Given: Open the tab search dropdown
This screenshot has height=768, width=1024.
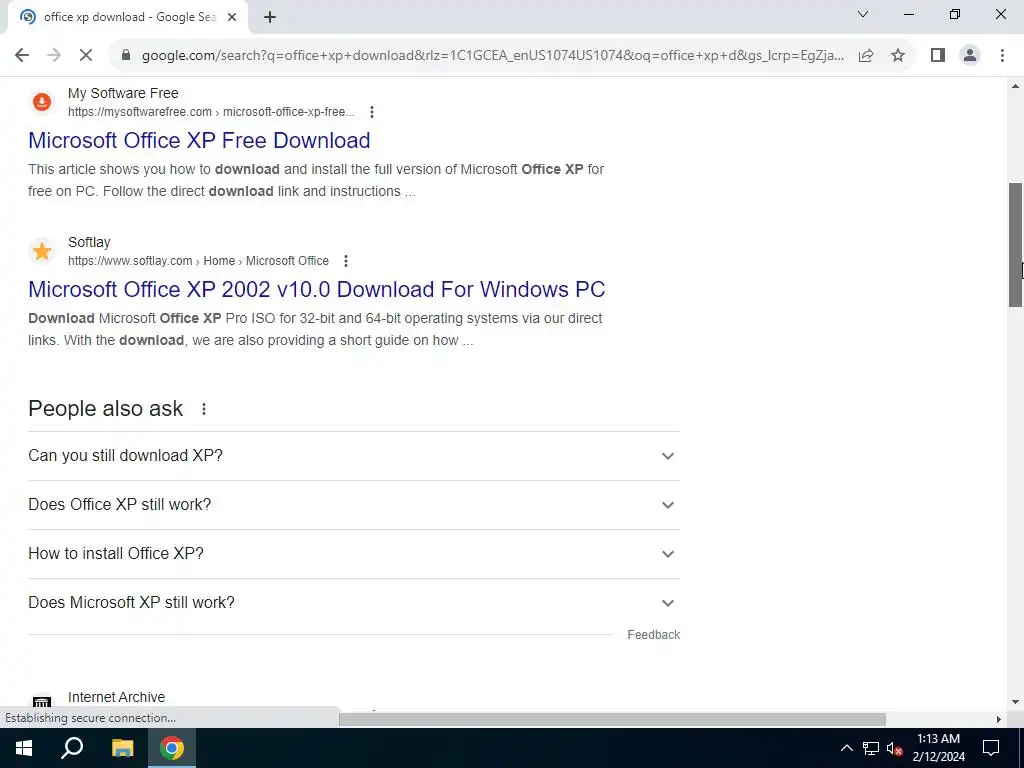Looking at the screenshot, I should (863, 14).
